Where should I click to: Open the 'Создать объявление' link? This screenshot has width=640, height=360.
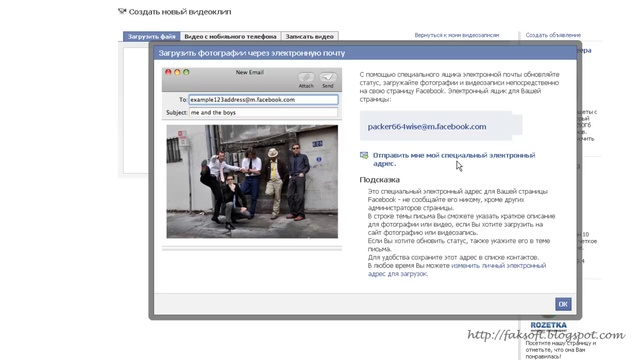(553, 35)
